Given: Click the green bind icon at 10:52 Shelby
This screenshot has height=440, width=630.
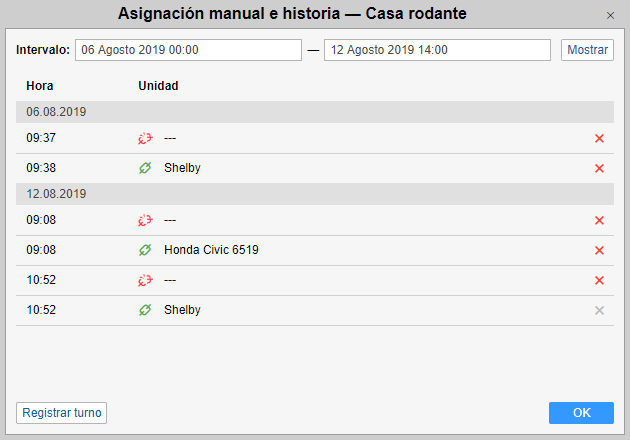Looking at the screenshot, I should point(145,310).
